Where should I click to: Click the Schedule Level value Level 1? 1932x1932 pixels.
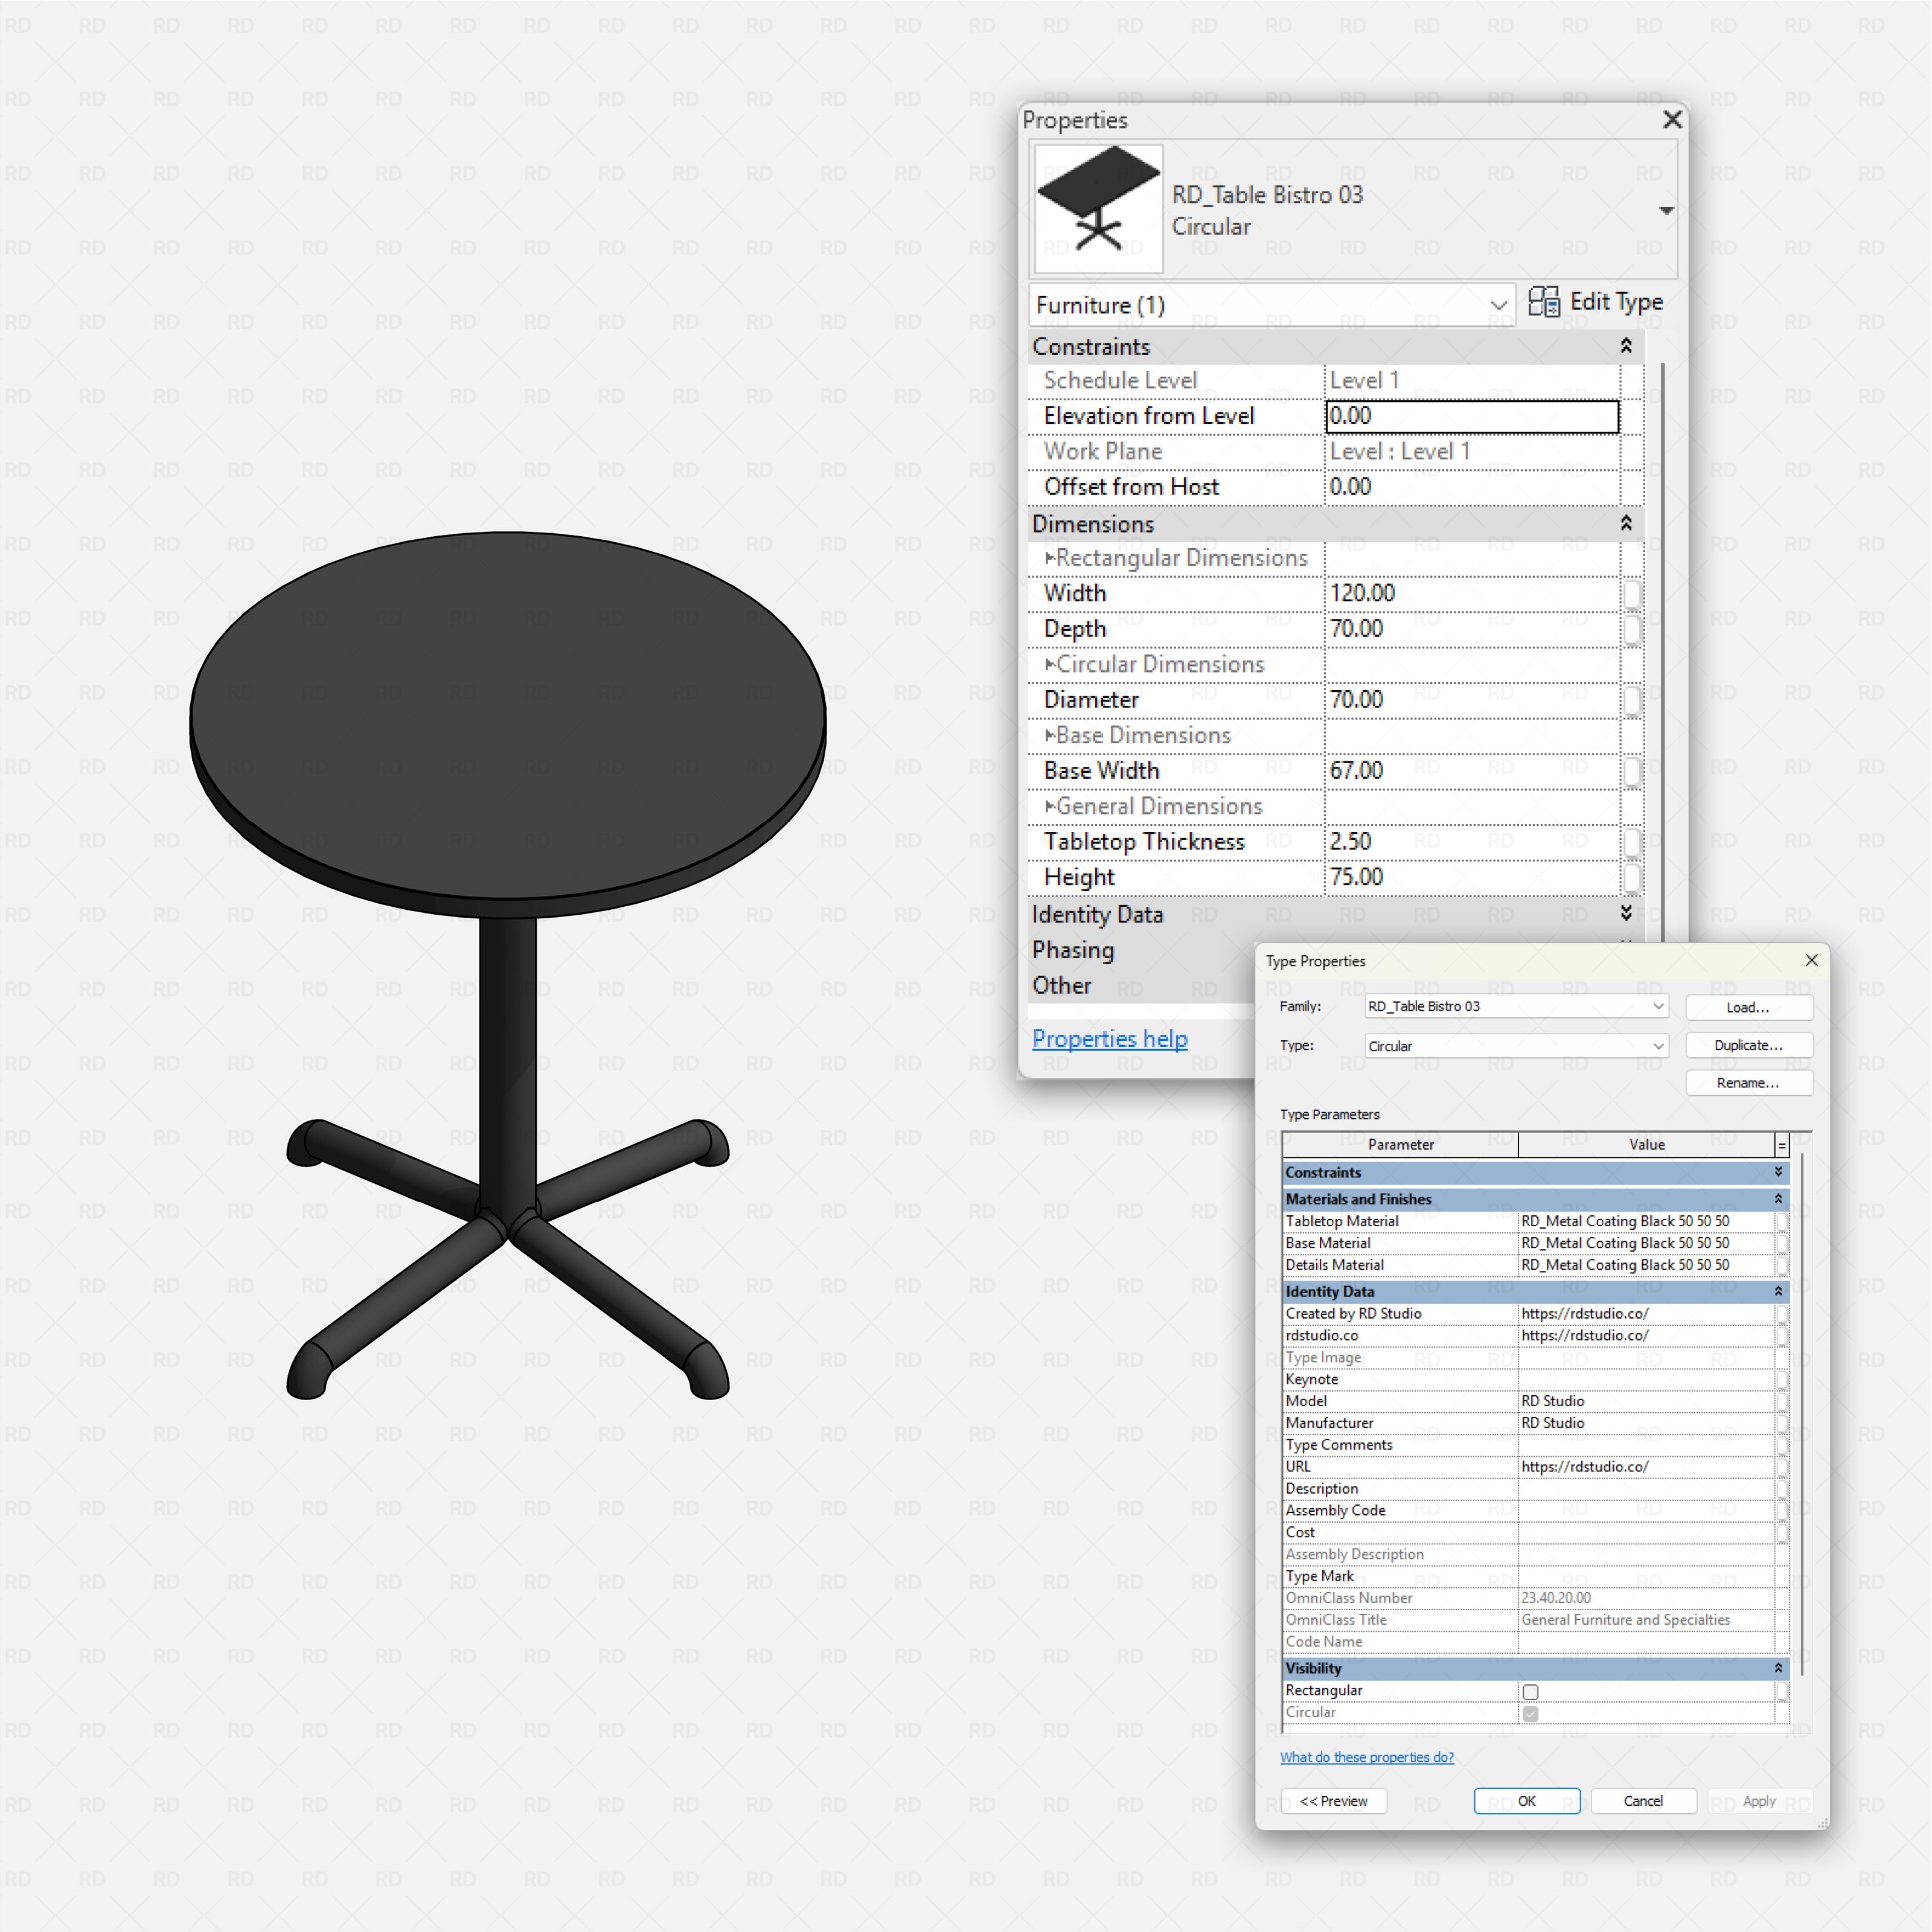click(x=1472, y=381)
